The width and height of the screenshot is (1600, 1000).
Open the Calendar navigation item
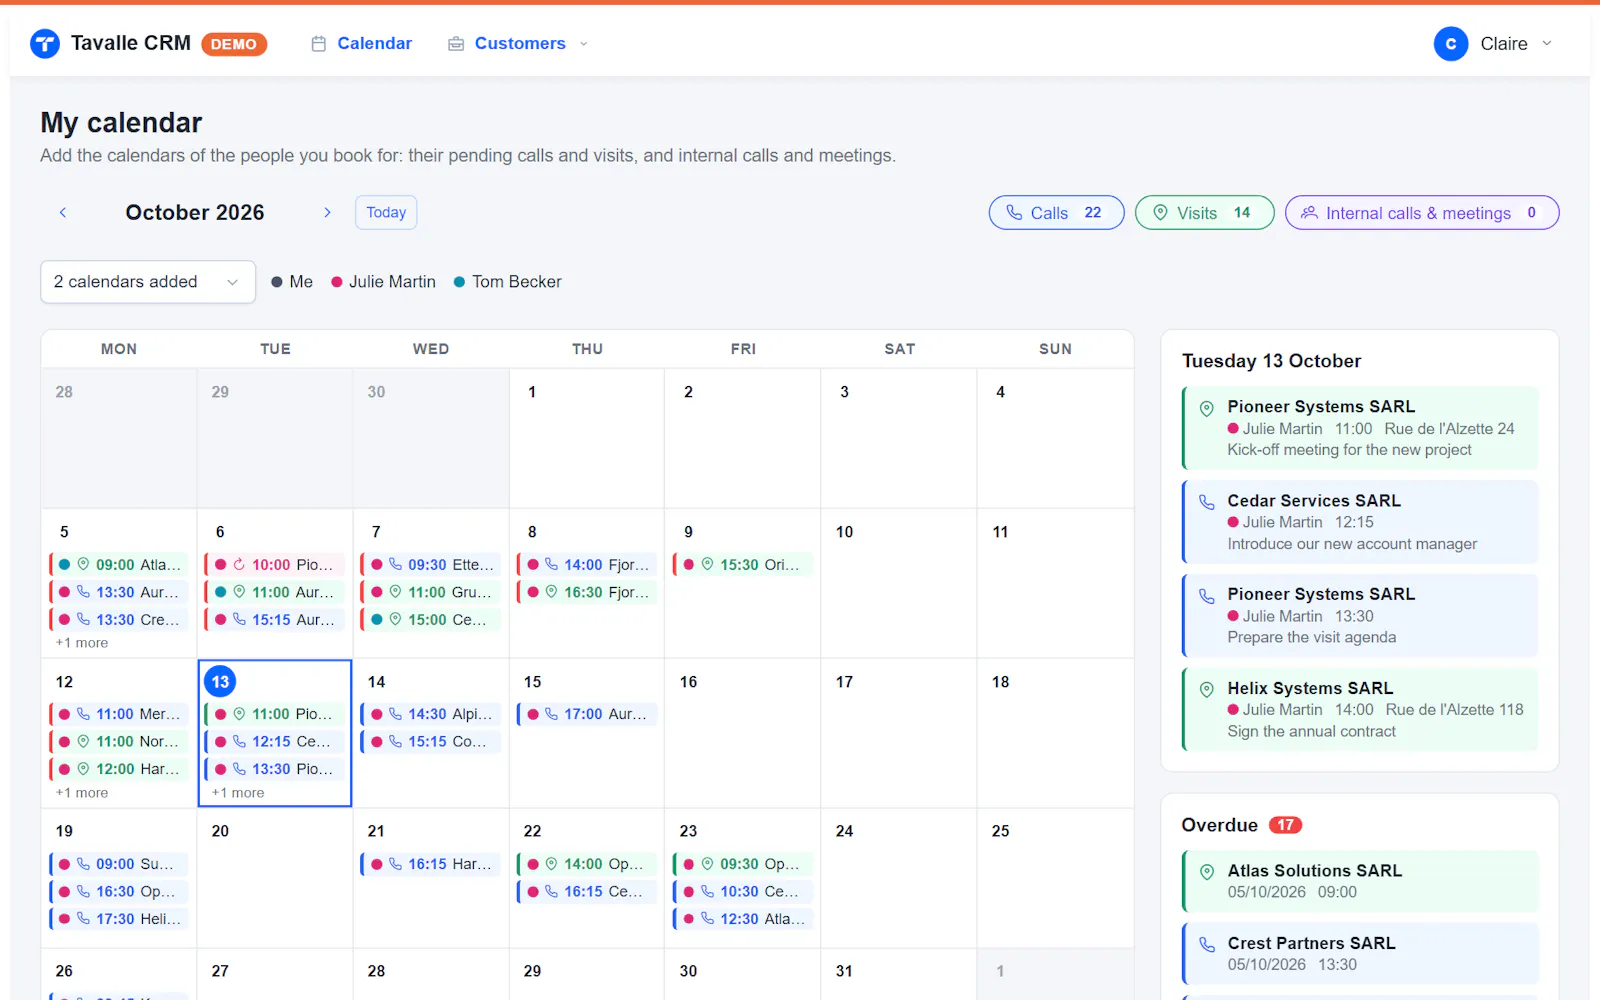point(362,44)
